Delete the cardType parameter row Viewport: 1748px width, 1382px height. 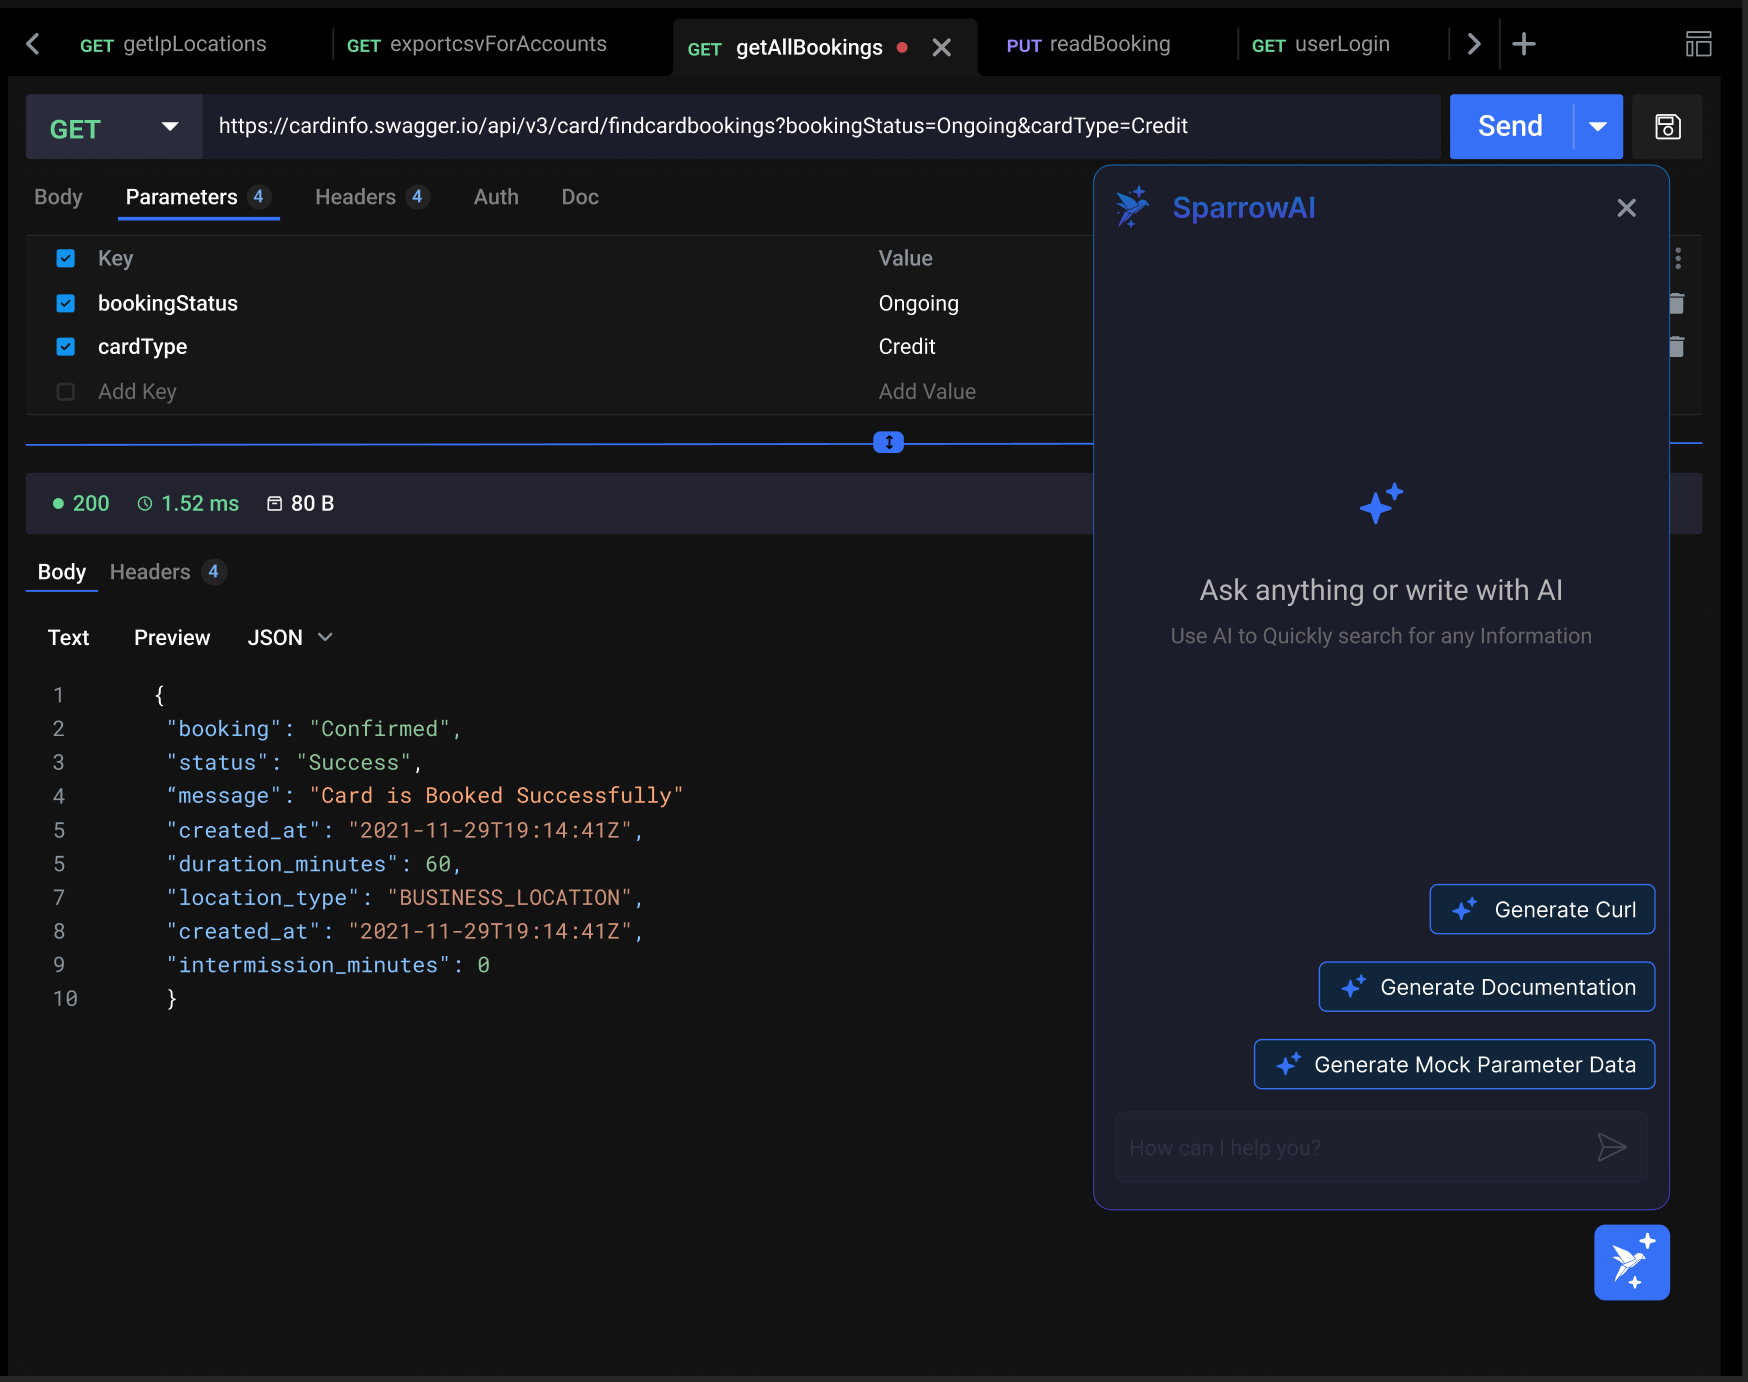[x=1677, y=346]
